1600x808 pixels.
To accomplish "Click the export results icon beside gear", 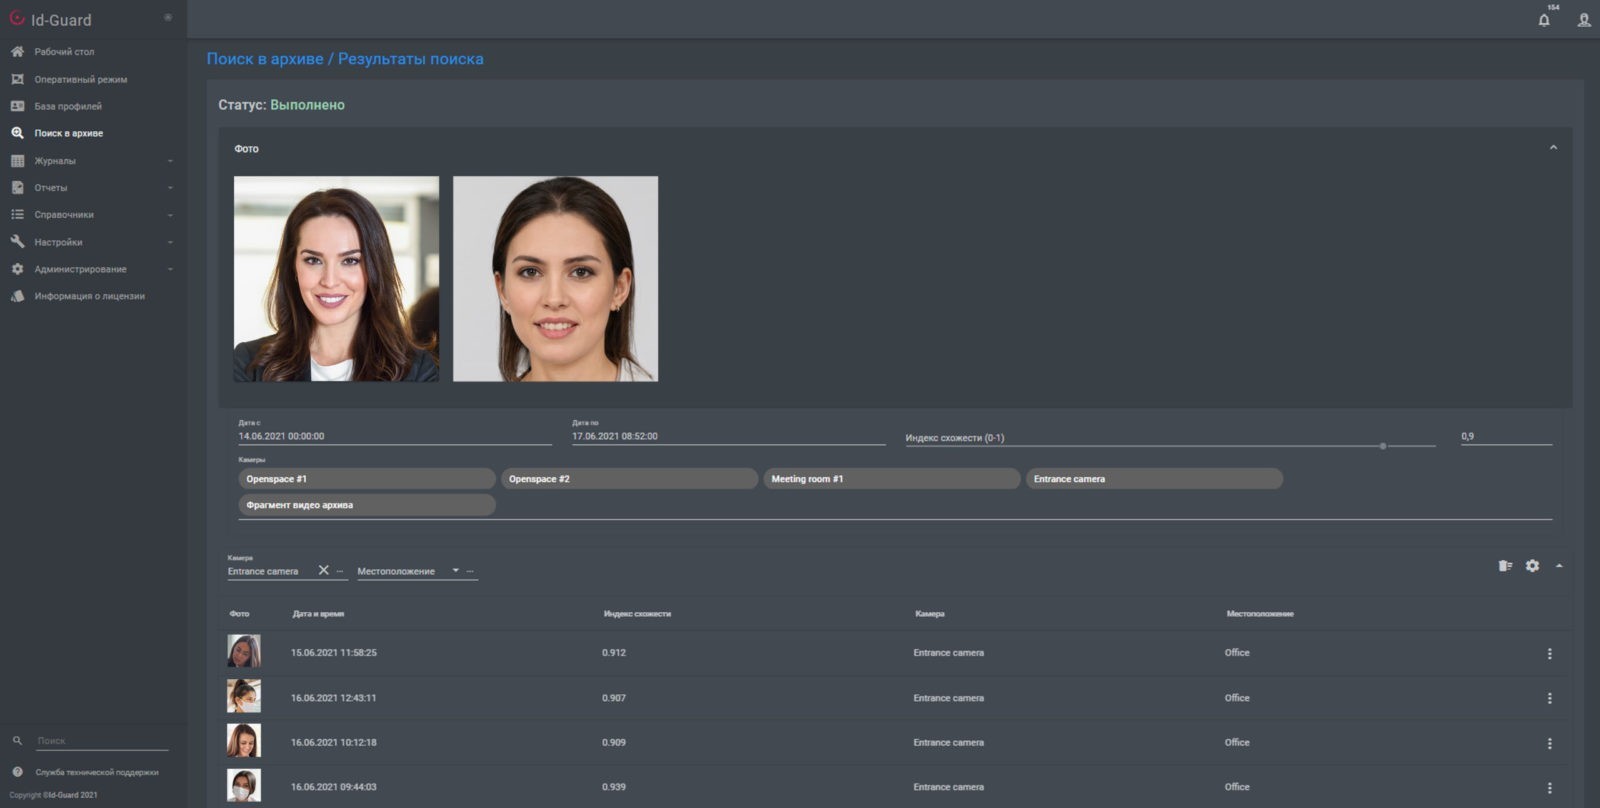I will tap(1505, 566).
